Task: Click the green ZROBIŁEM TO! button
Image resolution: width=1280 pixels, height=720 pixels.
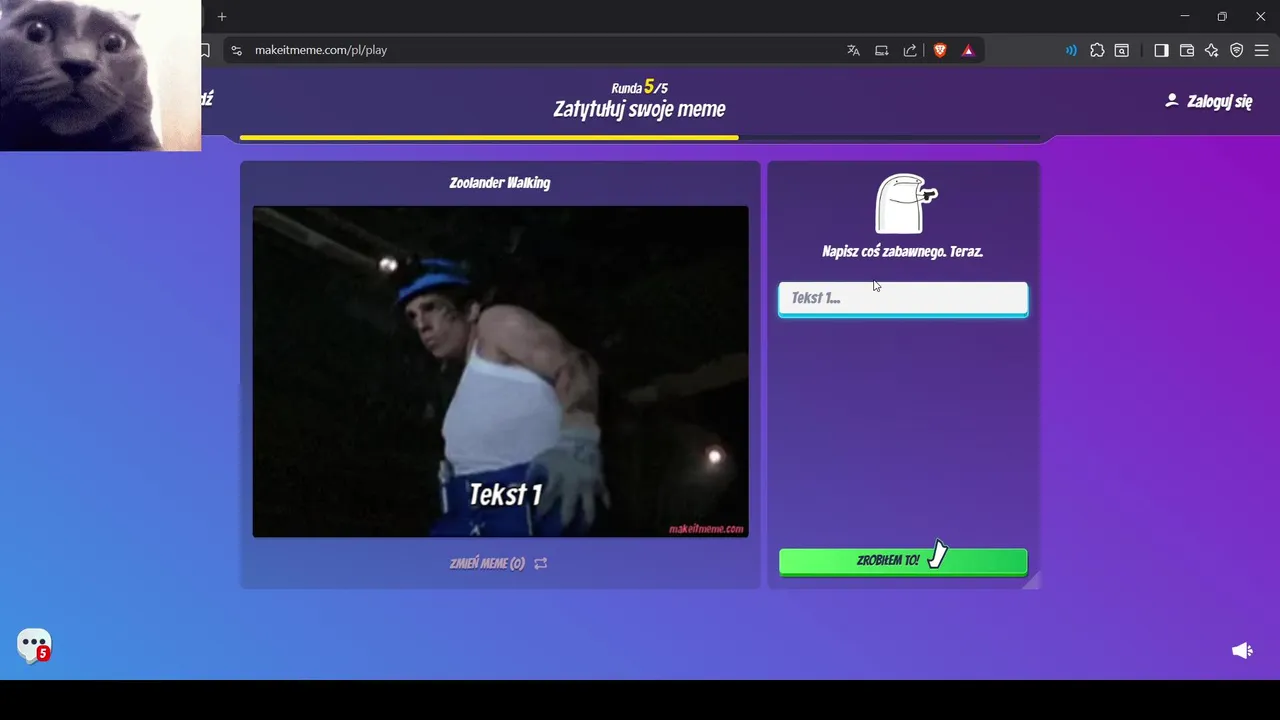Action: (903, 561)
